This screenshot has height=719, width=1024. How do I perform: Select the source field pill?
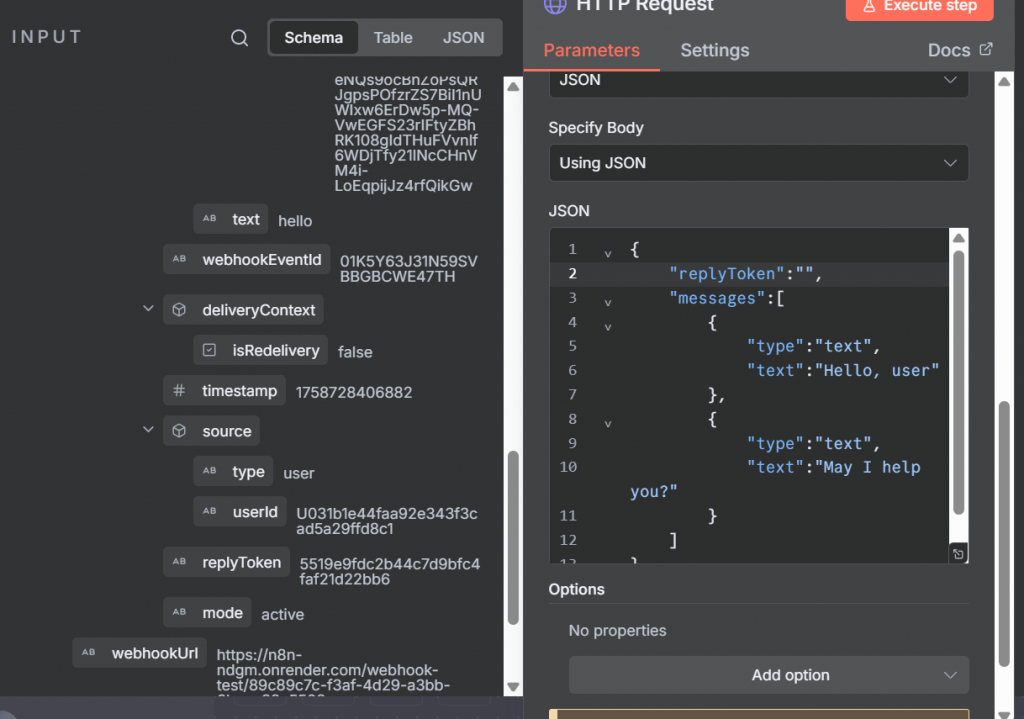click(212, 431)
